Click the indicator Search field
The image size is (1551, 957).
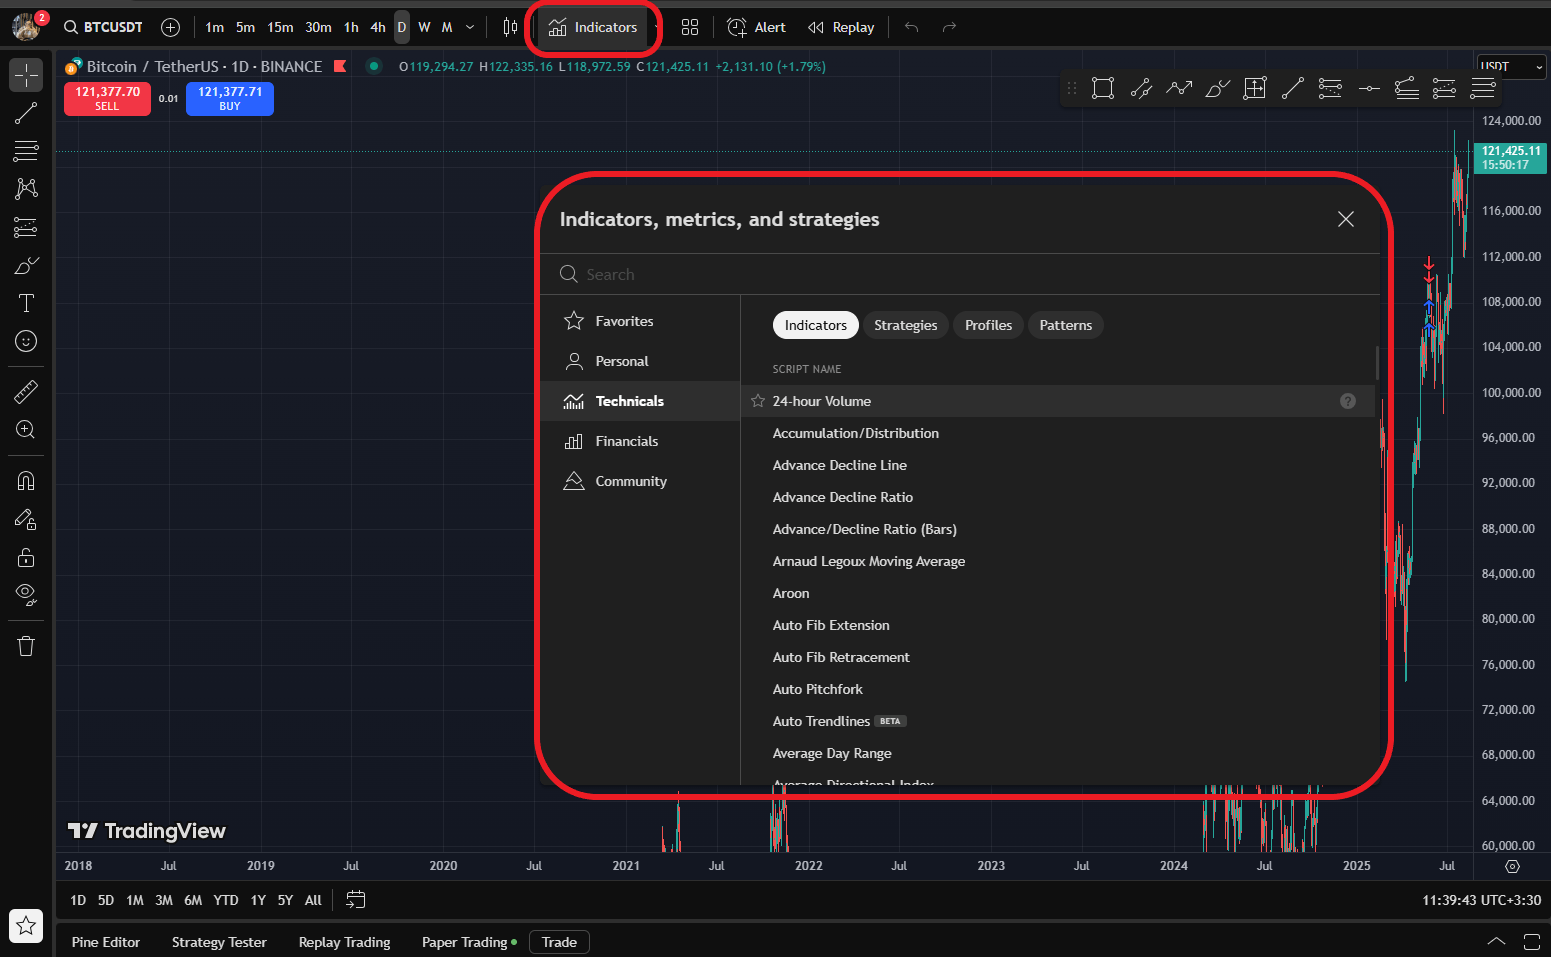(x=960, y=274)
